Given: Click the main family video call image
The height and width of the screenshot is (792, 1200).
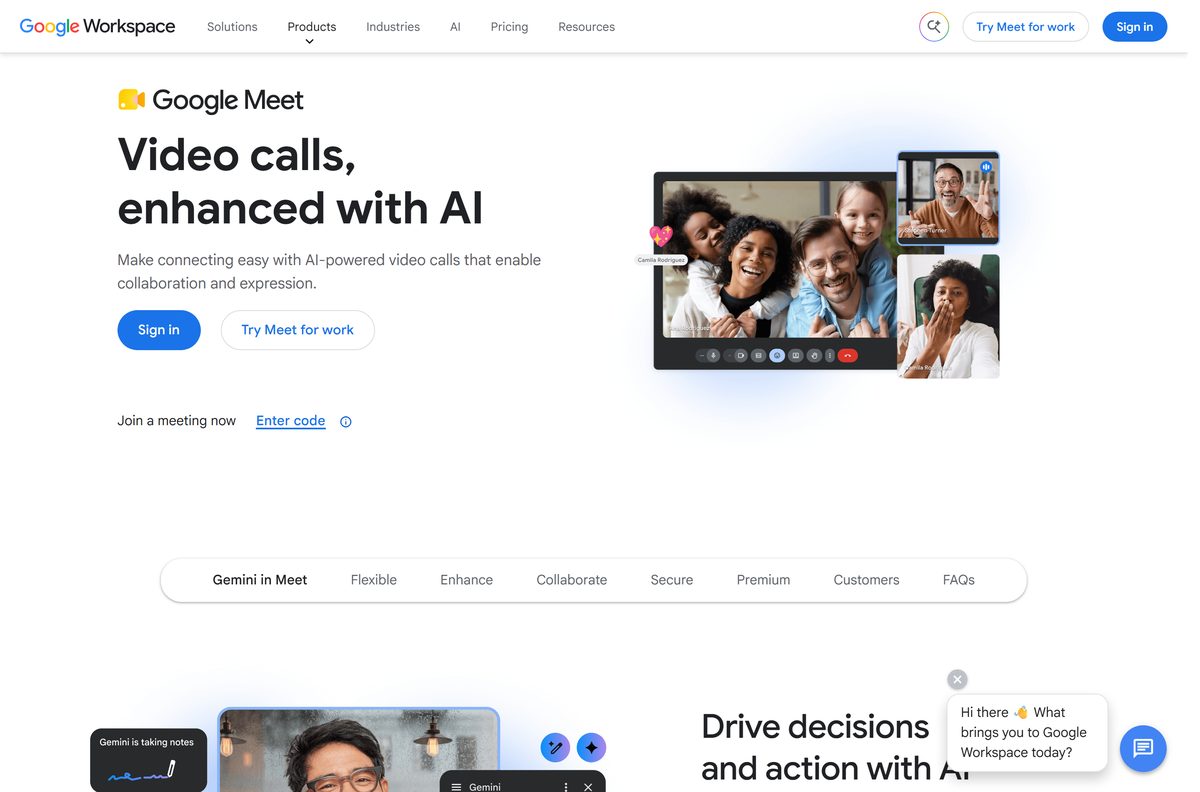Looking at the screenshot, I should 779,259.
